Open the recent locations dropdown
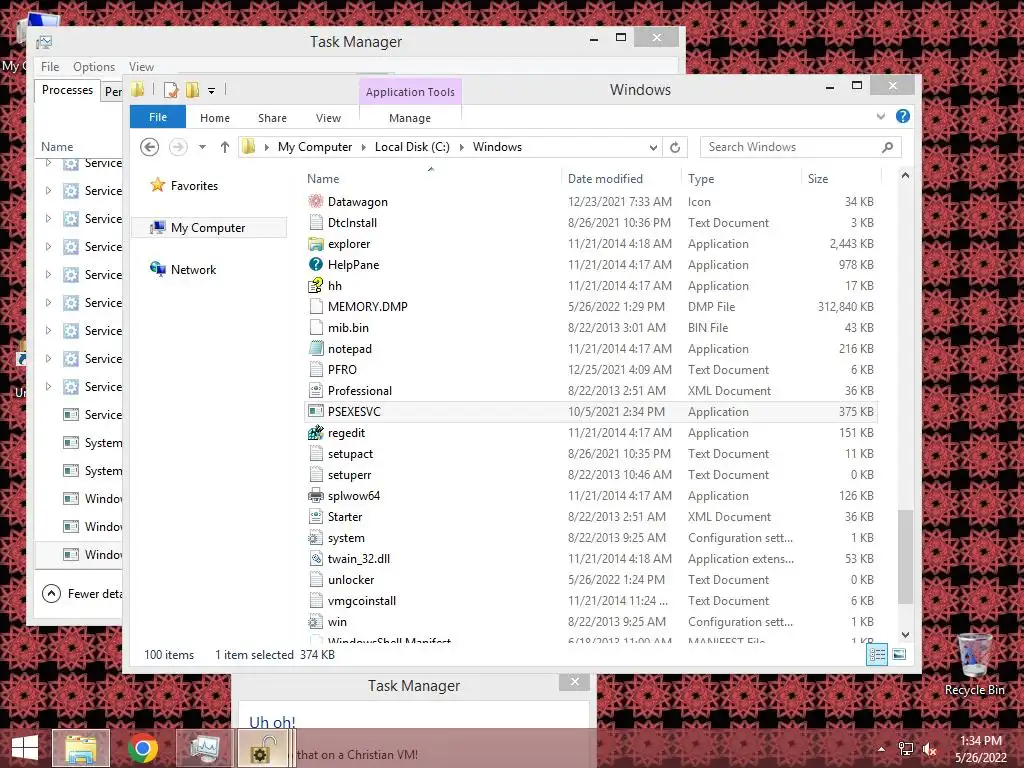The width and height of the screenshot is (1024, 768). coord(202,147)
